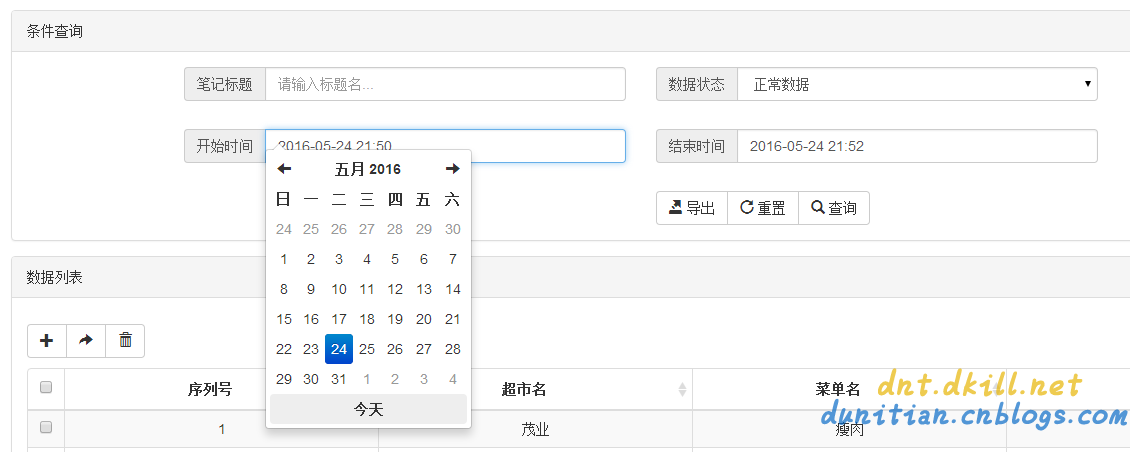Viewport: 1130px width, 452px height.
Task: Click the 查询 search button
Action: (834, 208)
